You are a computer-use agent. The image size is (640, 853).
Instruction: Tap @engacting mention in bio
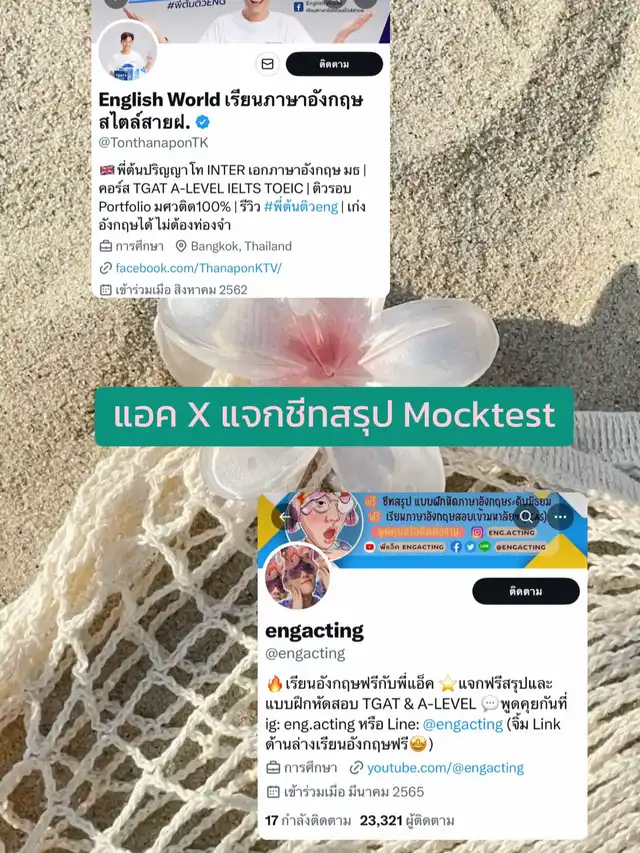point(463,724)
